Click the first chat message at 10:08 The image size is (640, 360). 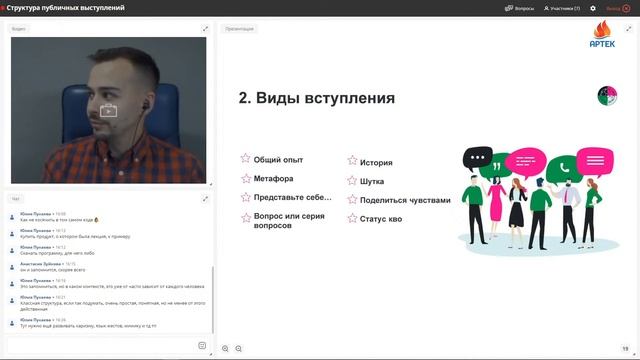click(x=60, y=217)
